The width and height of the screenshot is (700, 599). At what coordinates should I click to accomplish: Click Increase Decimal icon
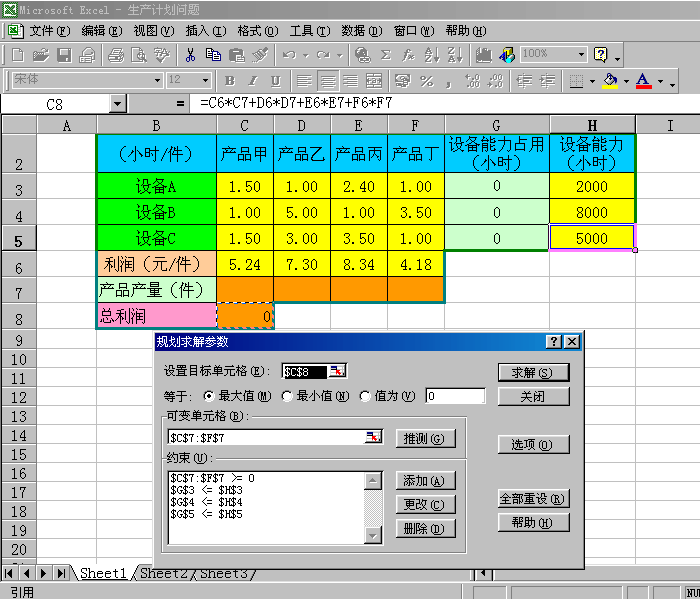pos(472,81)
